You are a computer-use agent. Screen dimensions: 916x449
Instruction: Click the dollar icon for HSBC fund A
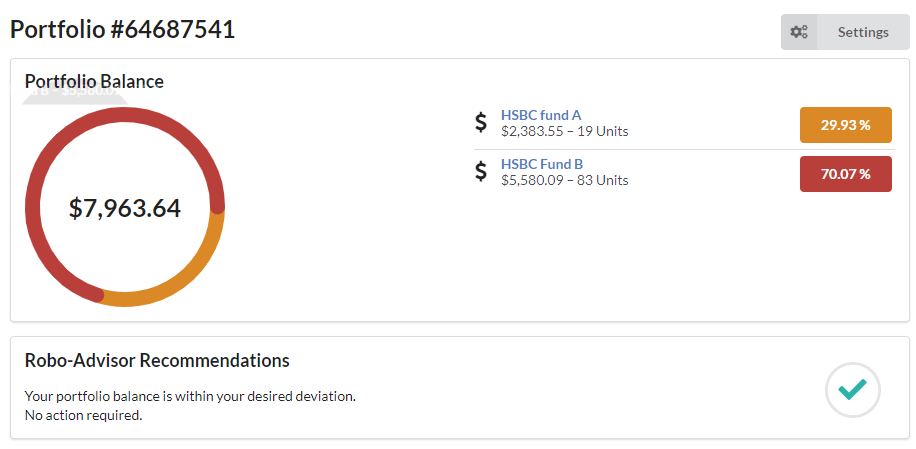click(x=481, y=122)
